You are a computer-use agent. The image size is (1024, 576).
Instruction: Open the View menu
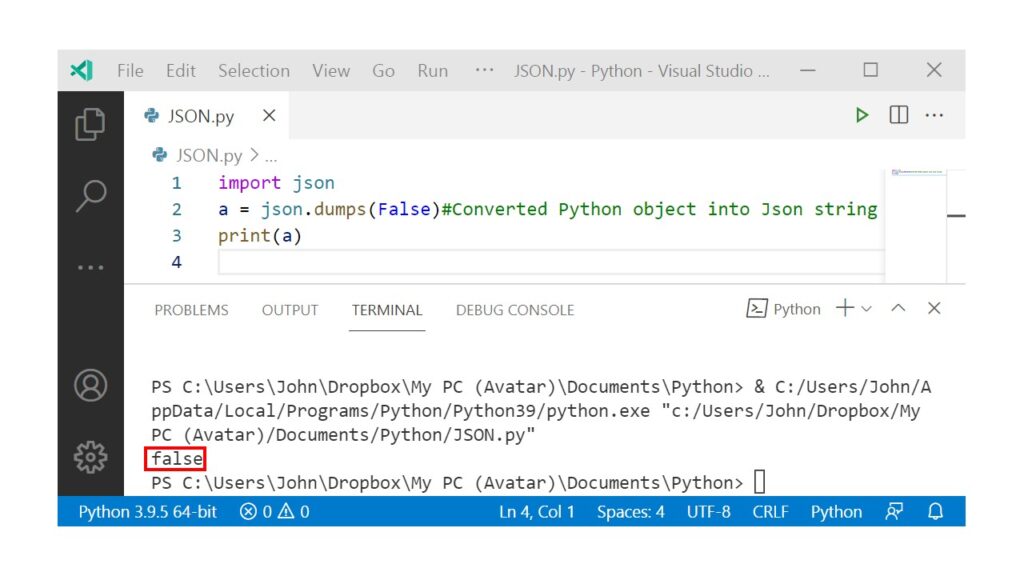[330, 71]
